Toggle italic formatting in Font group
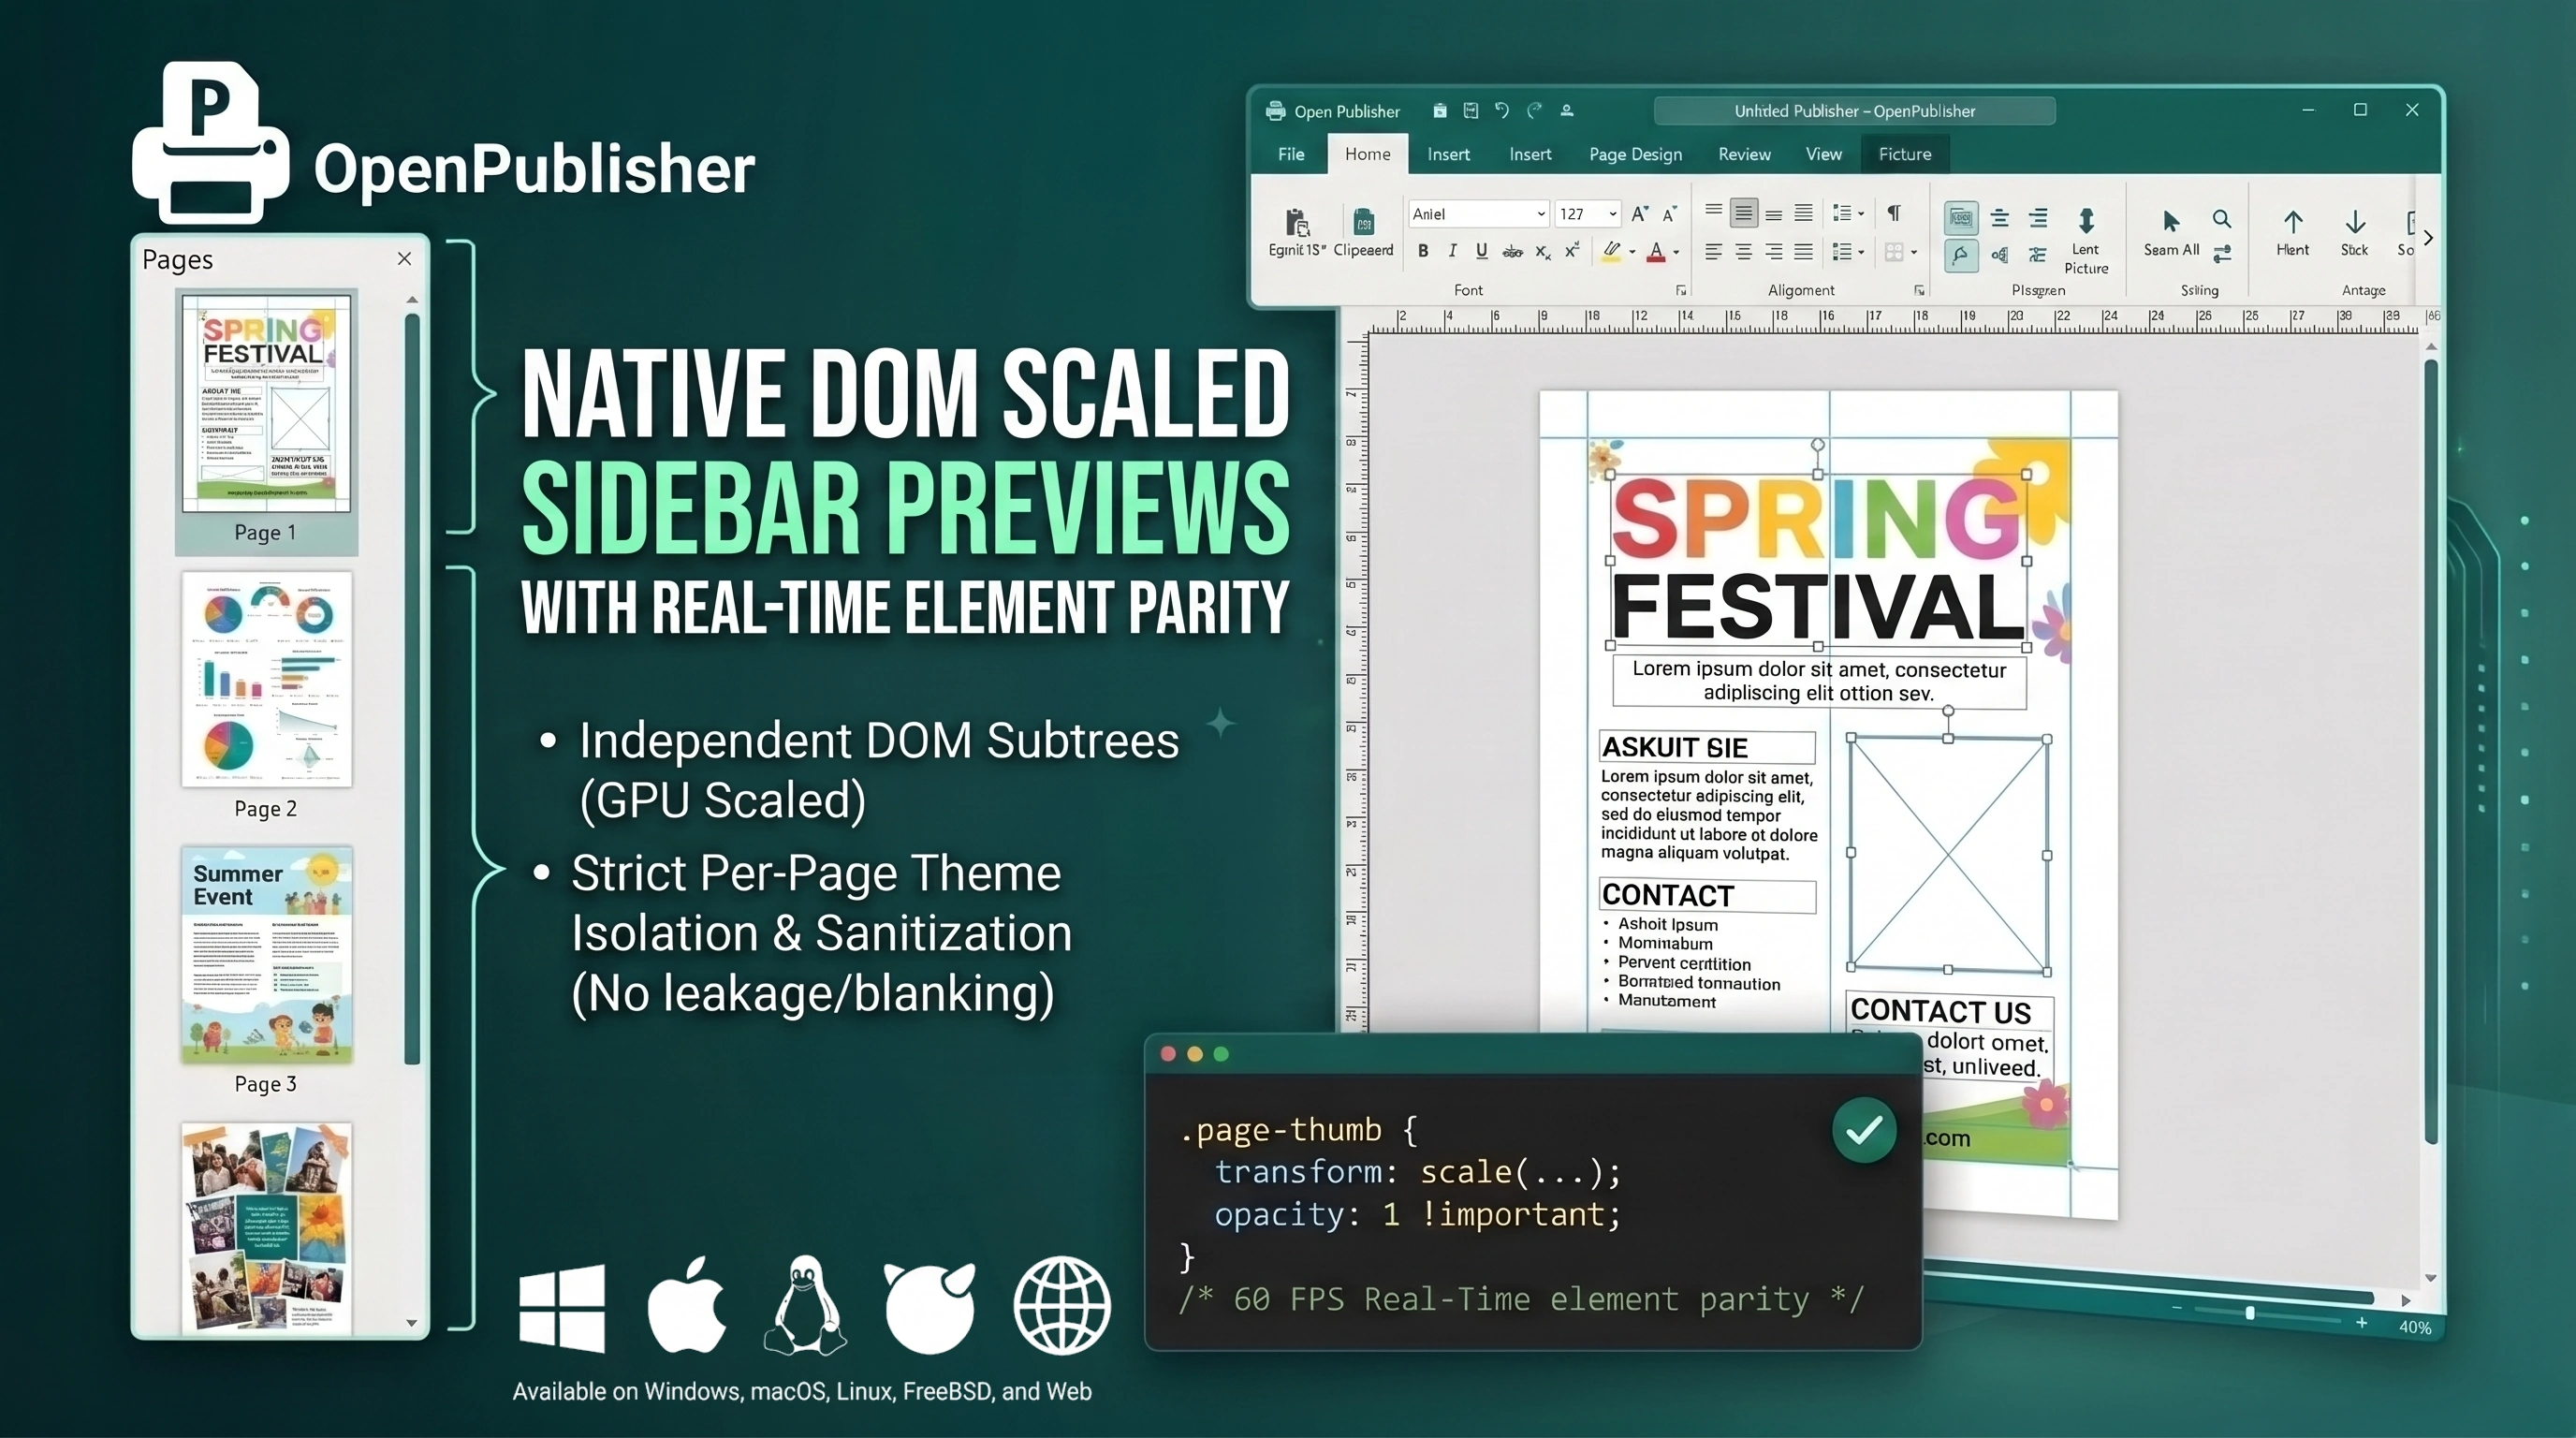This screenshot has height=1438, width=2576. [x=1452, y=251]
